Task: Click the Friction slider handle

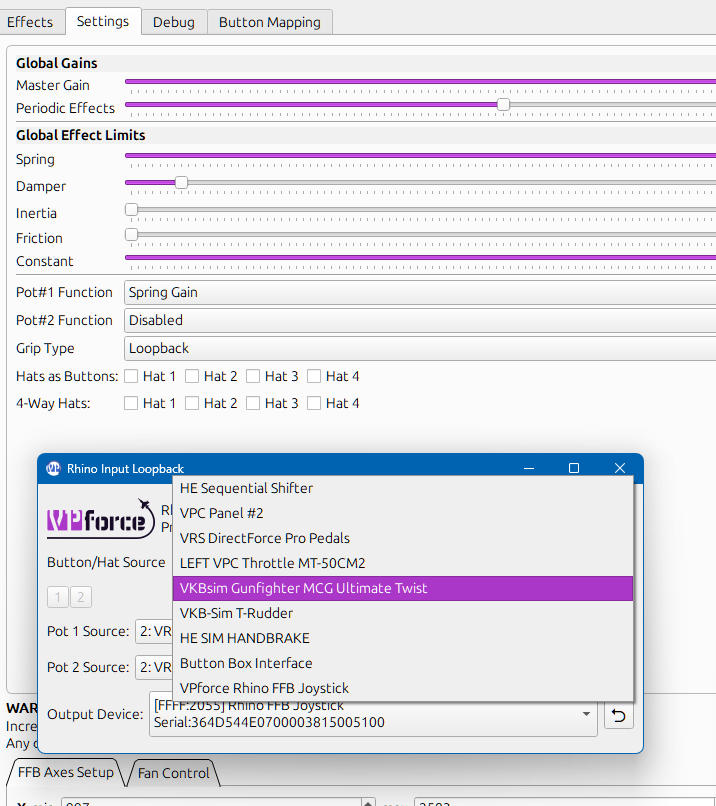Action: pos(132,234)
